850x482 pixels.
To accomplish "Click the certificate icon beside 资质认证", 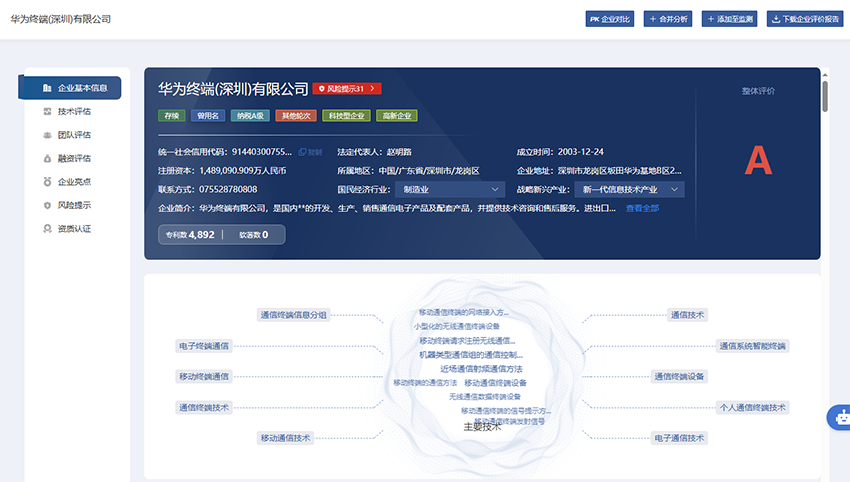I will coord(47,229).
